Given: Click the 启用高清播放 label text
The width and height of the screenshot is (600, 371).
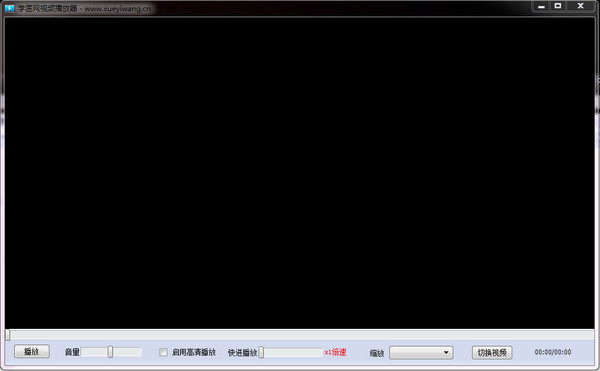Looking at the screenshot, I should point(194,352).
